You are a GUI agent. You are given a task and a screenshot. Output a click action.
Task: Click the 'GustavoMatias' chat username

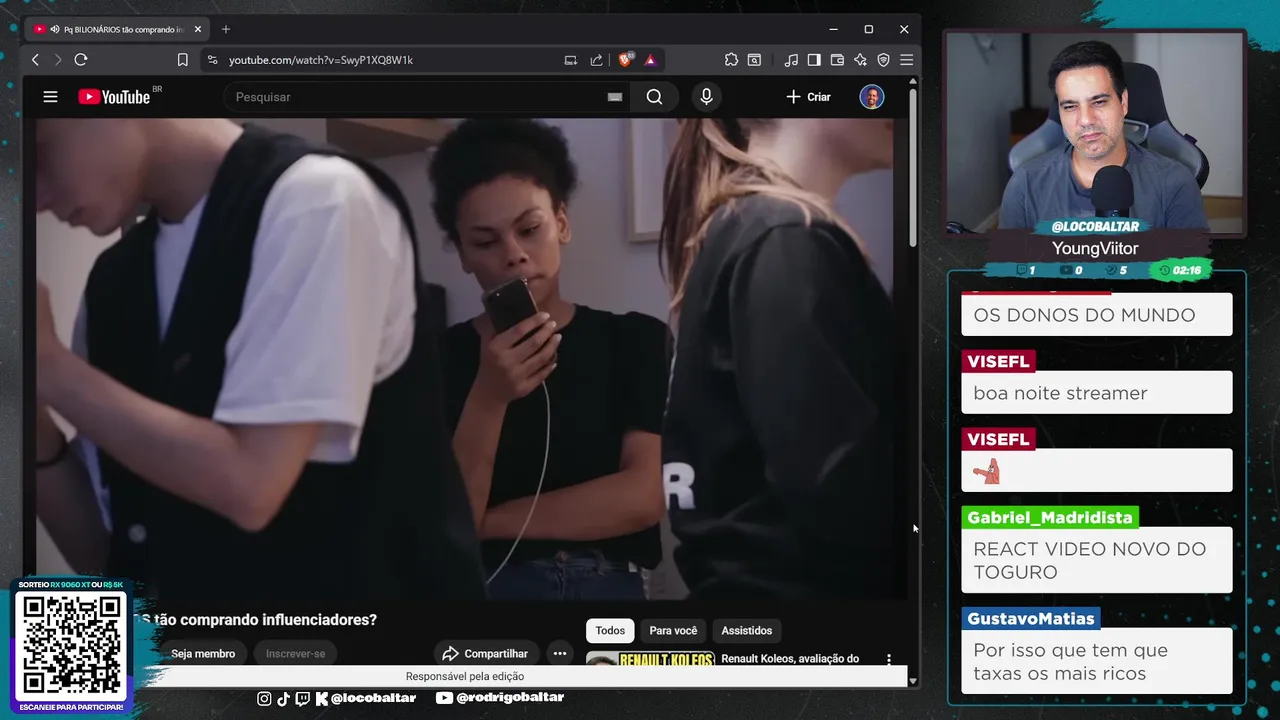click(x=1031, y=619)
